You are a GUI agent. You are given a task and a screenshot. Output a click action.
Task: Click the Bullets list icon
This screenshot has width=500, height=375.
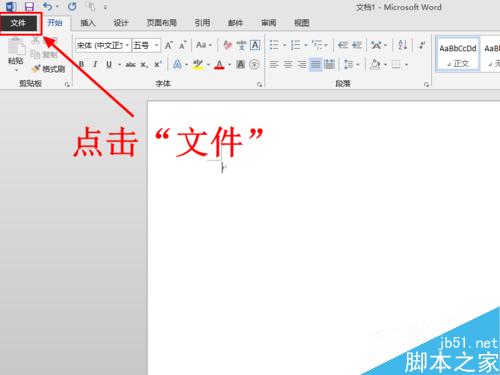[274, 45]
